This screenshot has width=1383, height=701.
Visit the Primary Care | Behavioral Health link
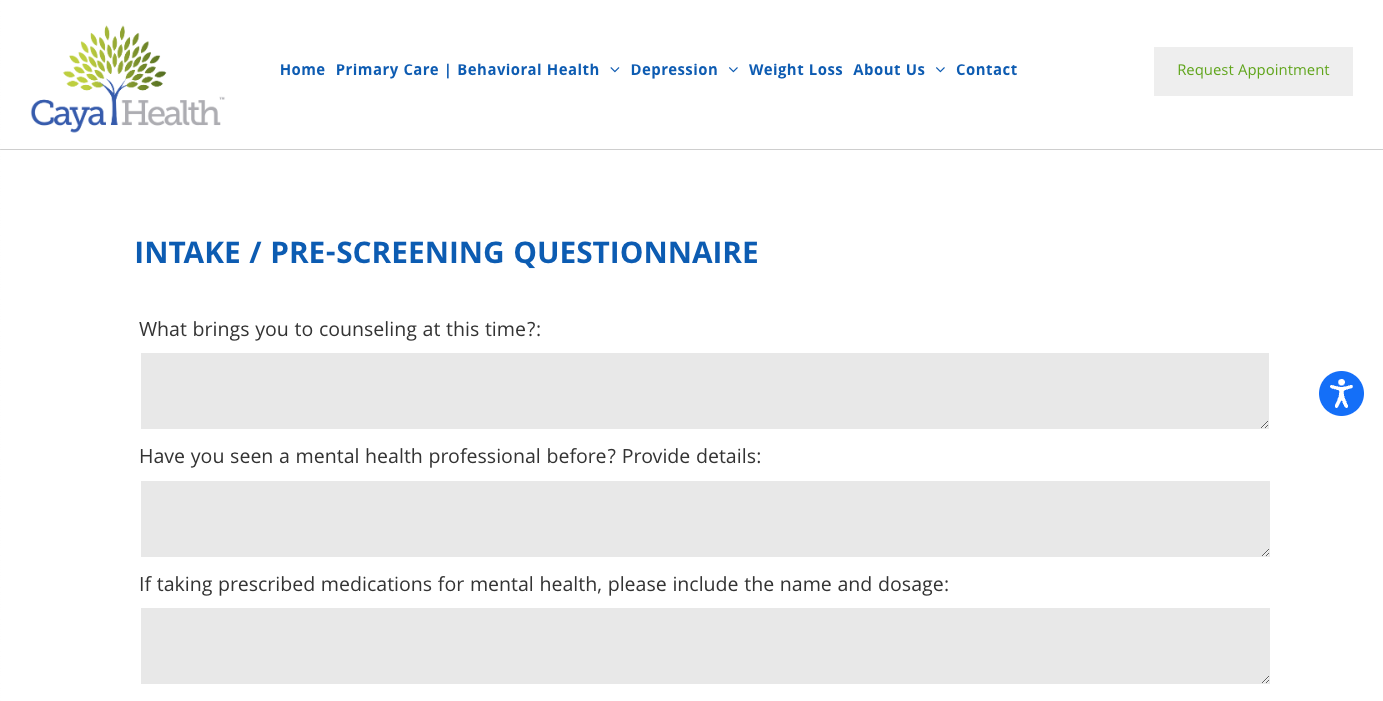click(467, 69)
